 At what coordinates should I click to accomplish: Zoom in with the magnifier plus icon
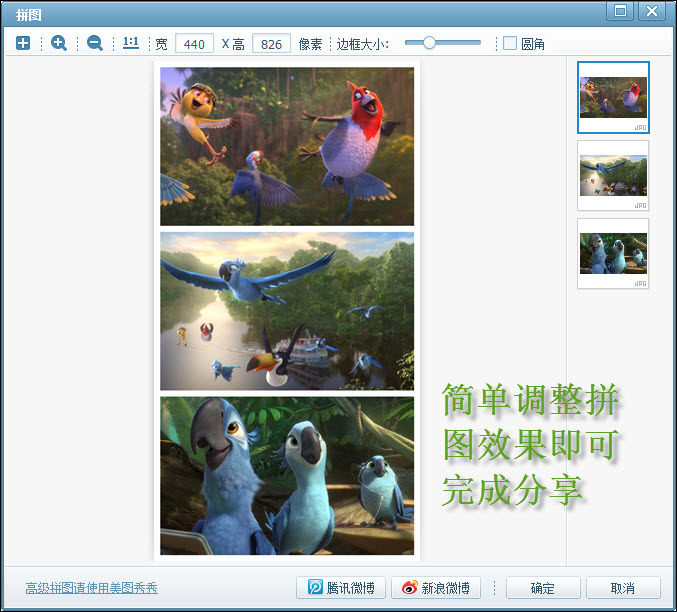pos(59,43)
